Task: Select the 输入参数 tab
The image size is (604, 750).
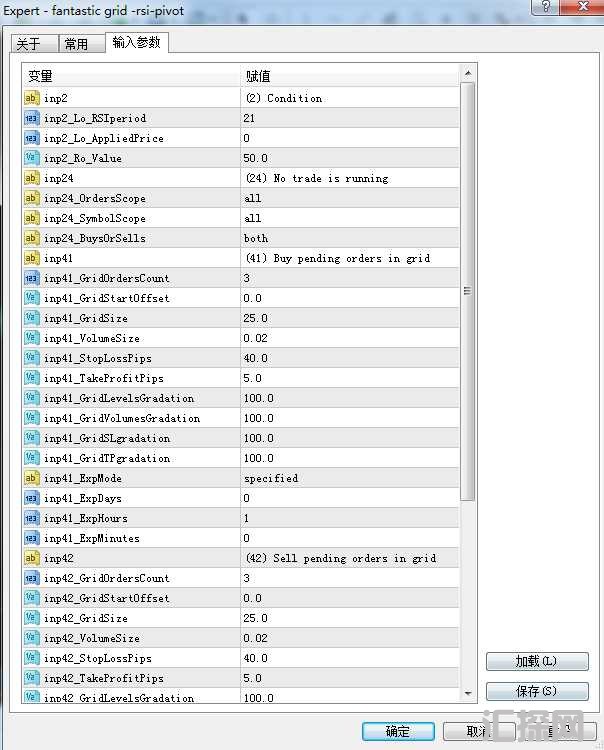Action: click(x=137, y=42)
